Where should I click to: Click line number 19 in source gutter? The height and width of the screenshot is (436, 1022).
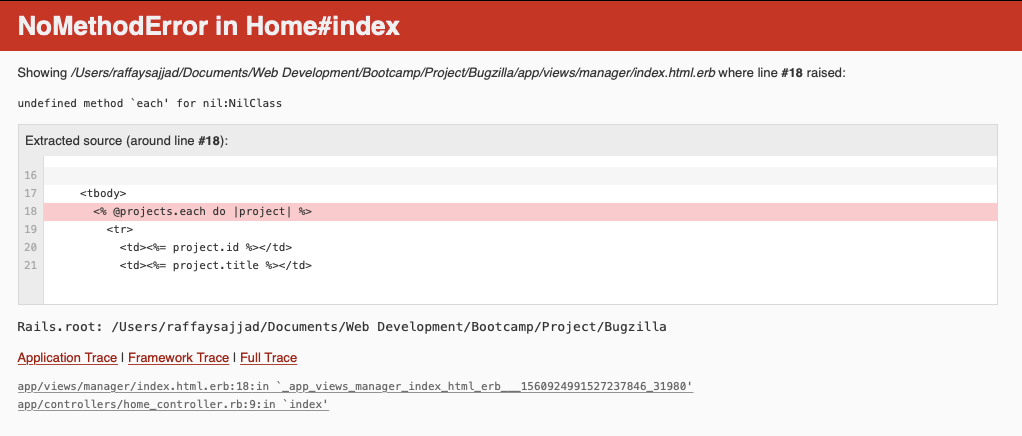[31, 229]
